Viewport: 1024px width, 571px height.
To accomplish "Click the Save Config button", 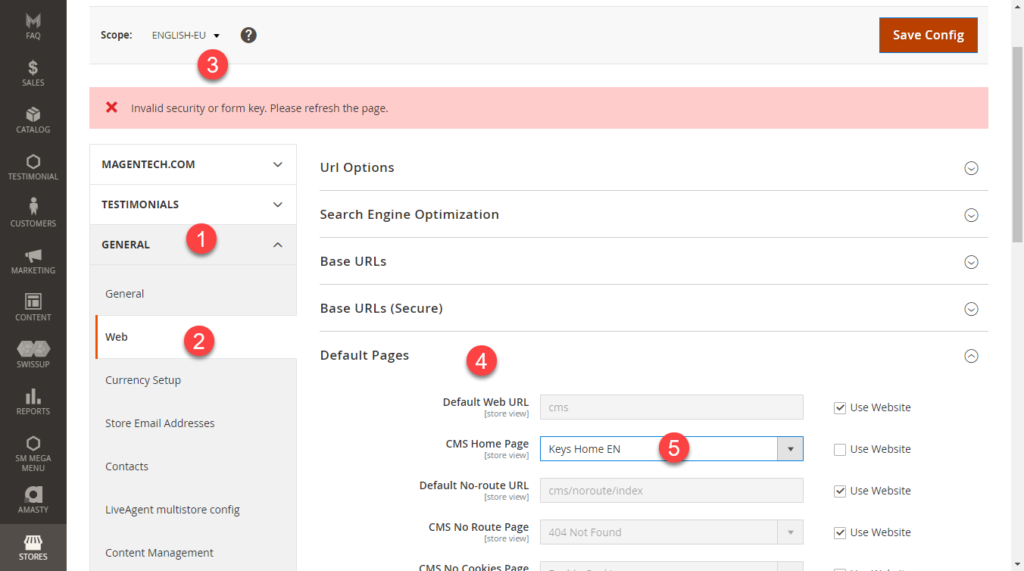I will point(927,35).
